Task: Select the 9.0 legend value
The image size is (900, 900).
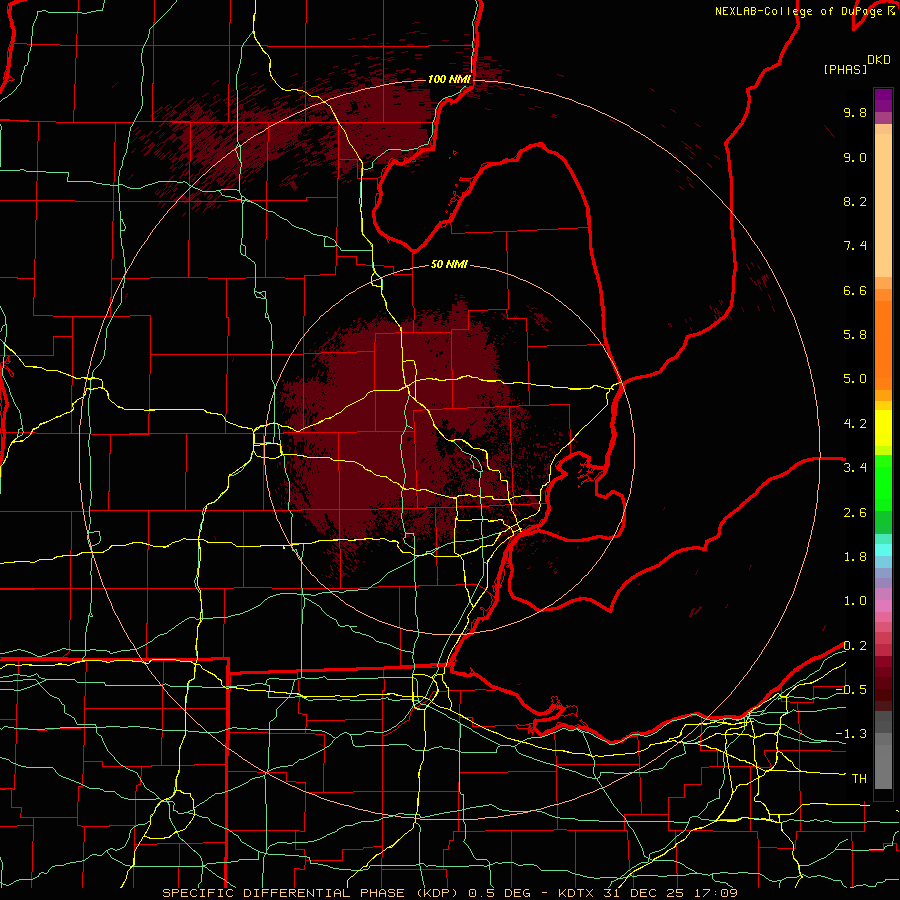Action: click(x=855, y=157)
